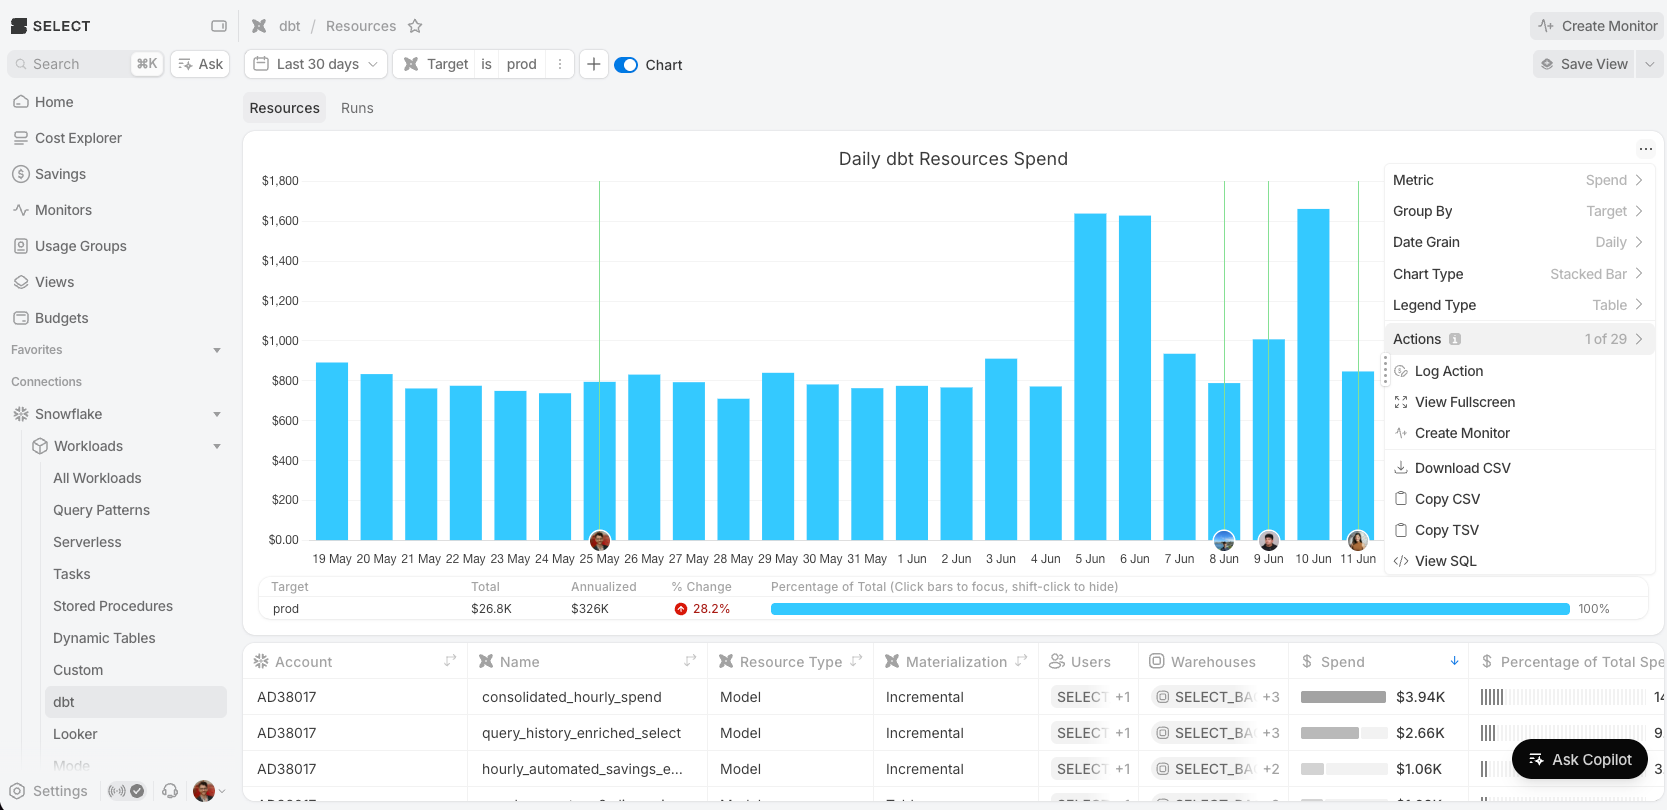1667x810 pixels.
Task: Click Materialization column sort icon
Action: [x=1021, y=661]
